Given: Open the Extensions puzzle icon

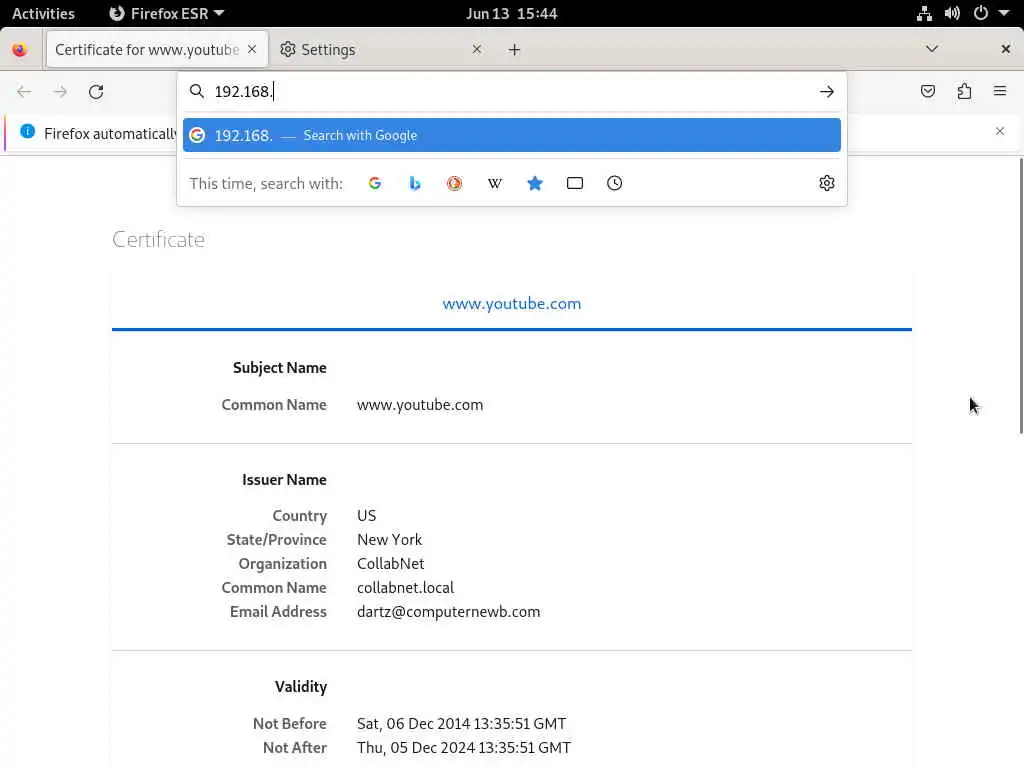Looking at the screenshot, I should point(965,91).
